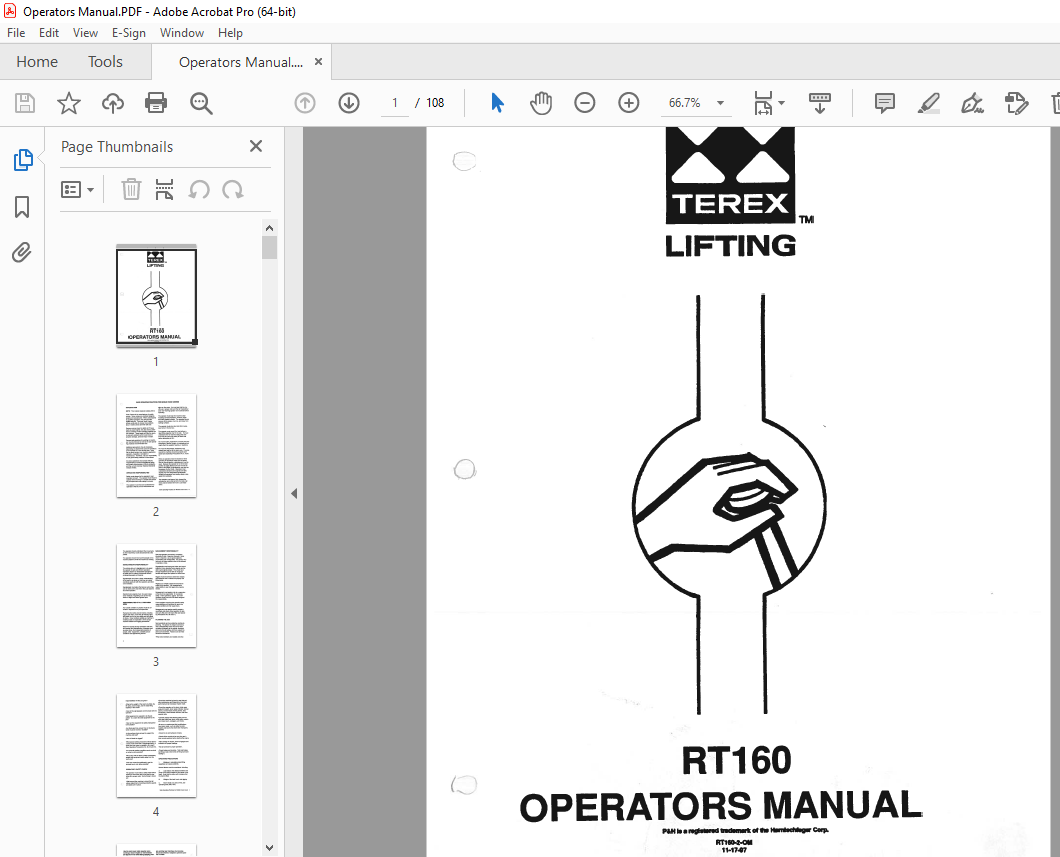Screen dimensions: 1060x857
Task: Close the Operators Manual tab
Action: click(x=318, y=62)
